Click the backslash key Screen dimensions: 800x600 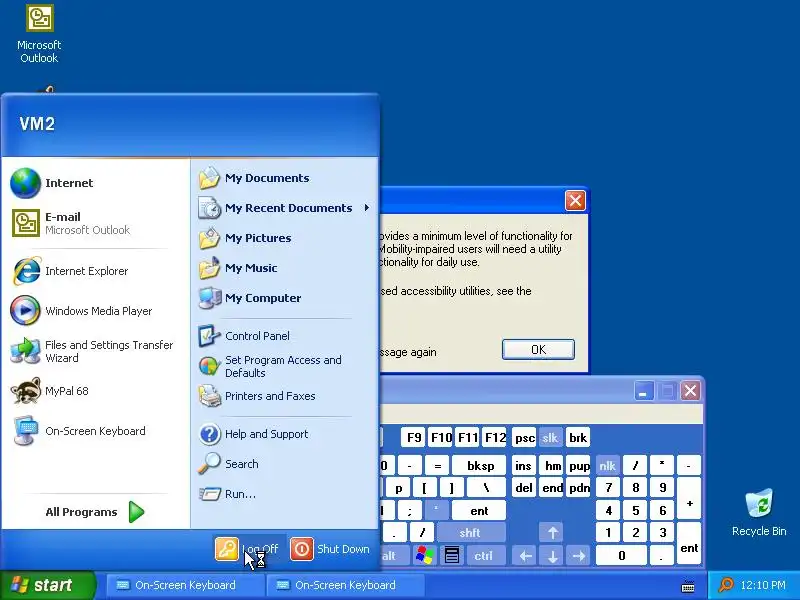[x=486, y=488]
